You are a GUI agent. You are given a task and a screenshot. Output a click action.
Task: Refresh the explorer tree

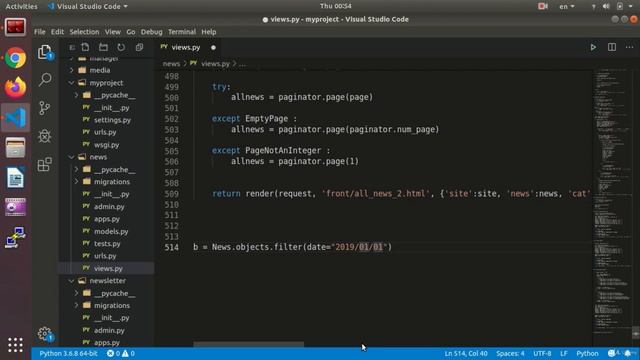tap(121, 47)
